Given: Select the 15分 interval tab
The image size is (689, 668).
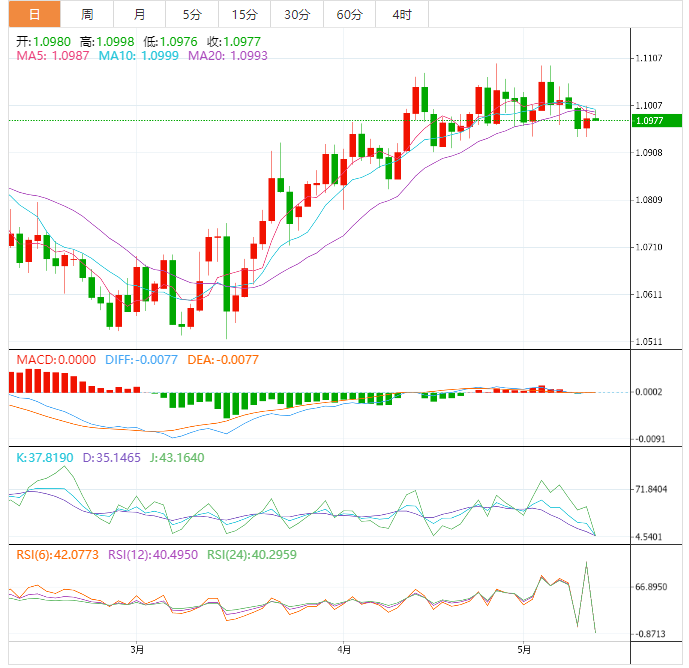Looking at the screenshot, I should (243, 14).
